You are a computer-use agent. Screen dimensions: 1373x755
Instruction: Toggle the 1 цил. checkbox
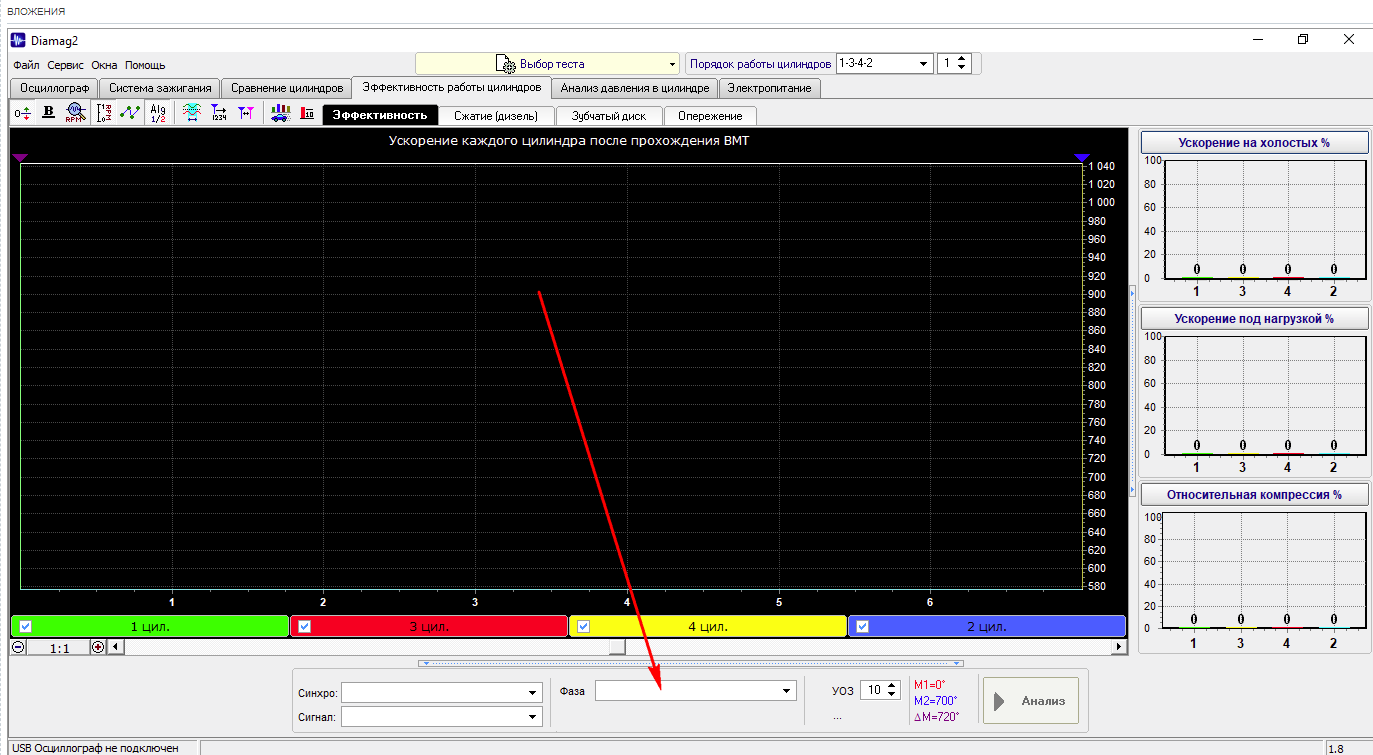(x=26, y=627)
